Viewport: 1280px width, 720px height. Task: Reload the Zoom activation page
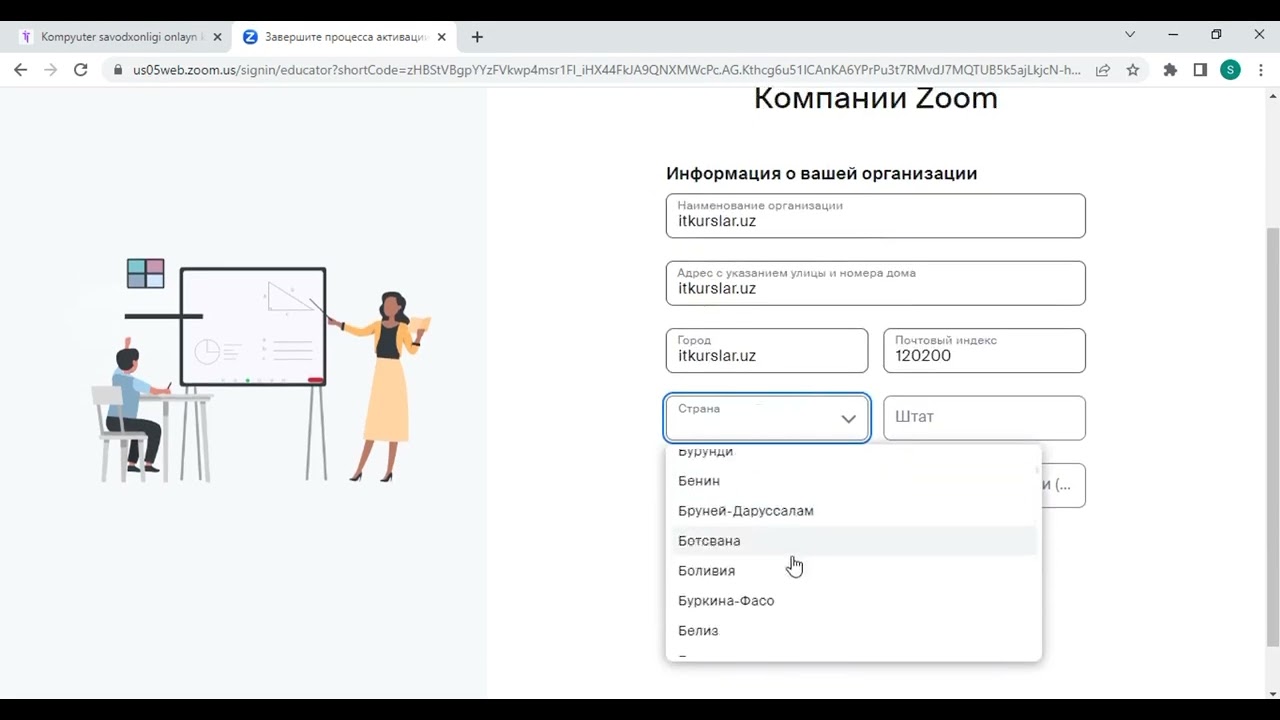[81, 70]
